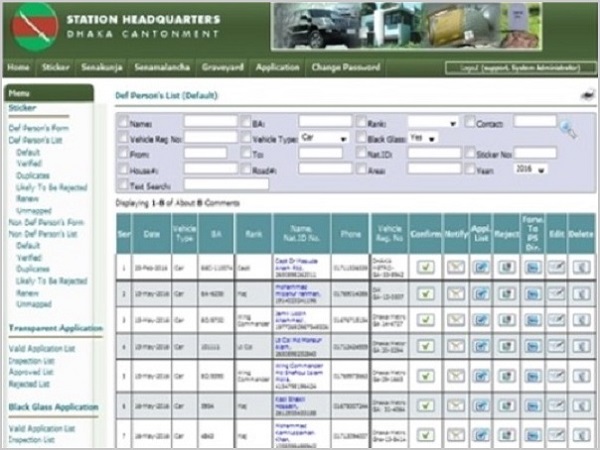Screen dimensions: 600x450
Task: Tick the Rank filter checkbox
Action: [361, 122]
